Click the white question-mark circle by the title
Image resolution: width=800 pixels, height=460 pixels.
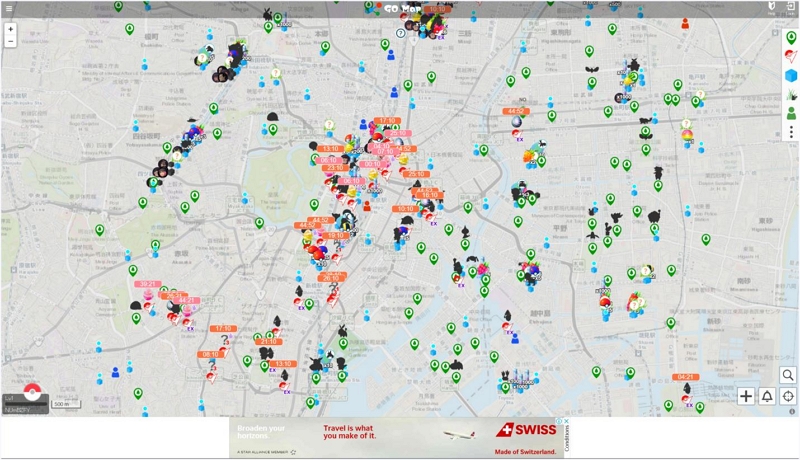click(x=401, y=33)
